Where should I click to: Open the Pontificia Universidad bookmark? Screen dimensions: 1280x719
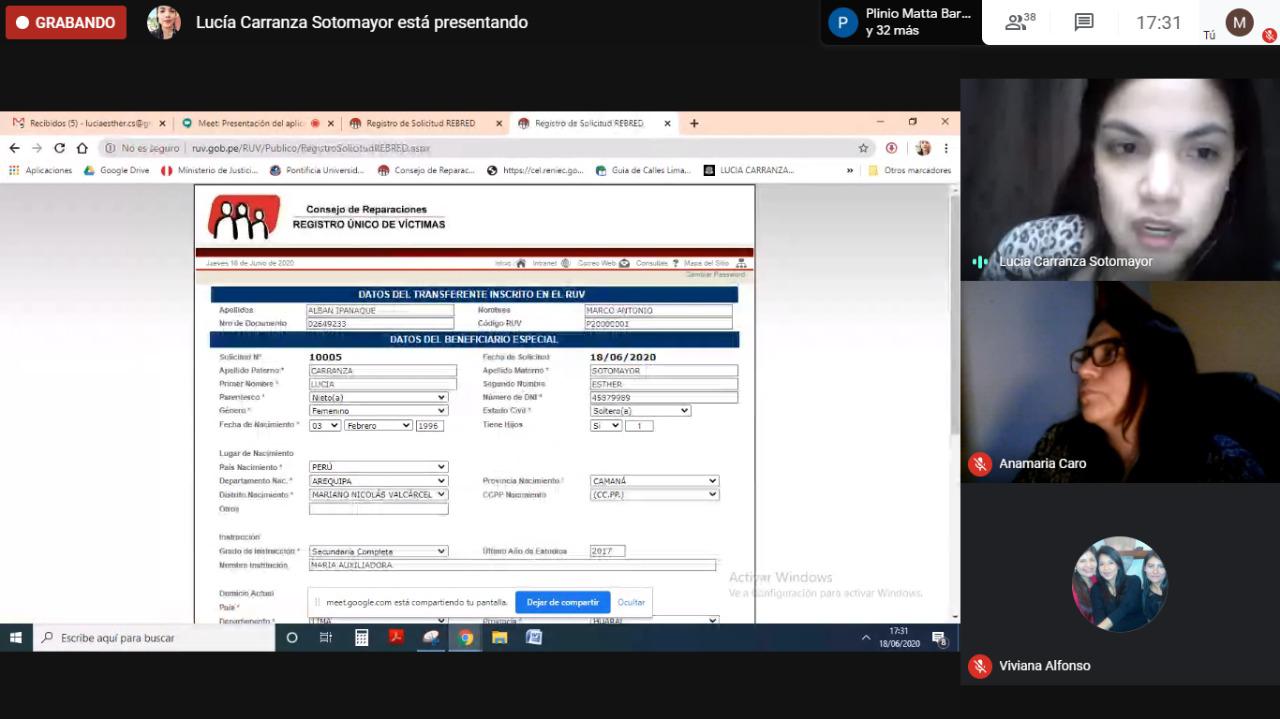tap(318, 170)
